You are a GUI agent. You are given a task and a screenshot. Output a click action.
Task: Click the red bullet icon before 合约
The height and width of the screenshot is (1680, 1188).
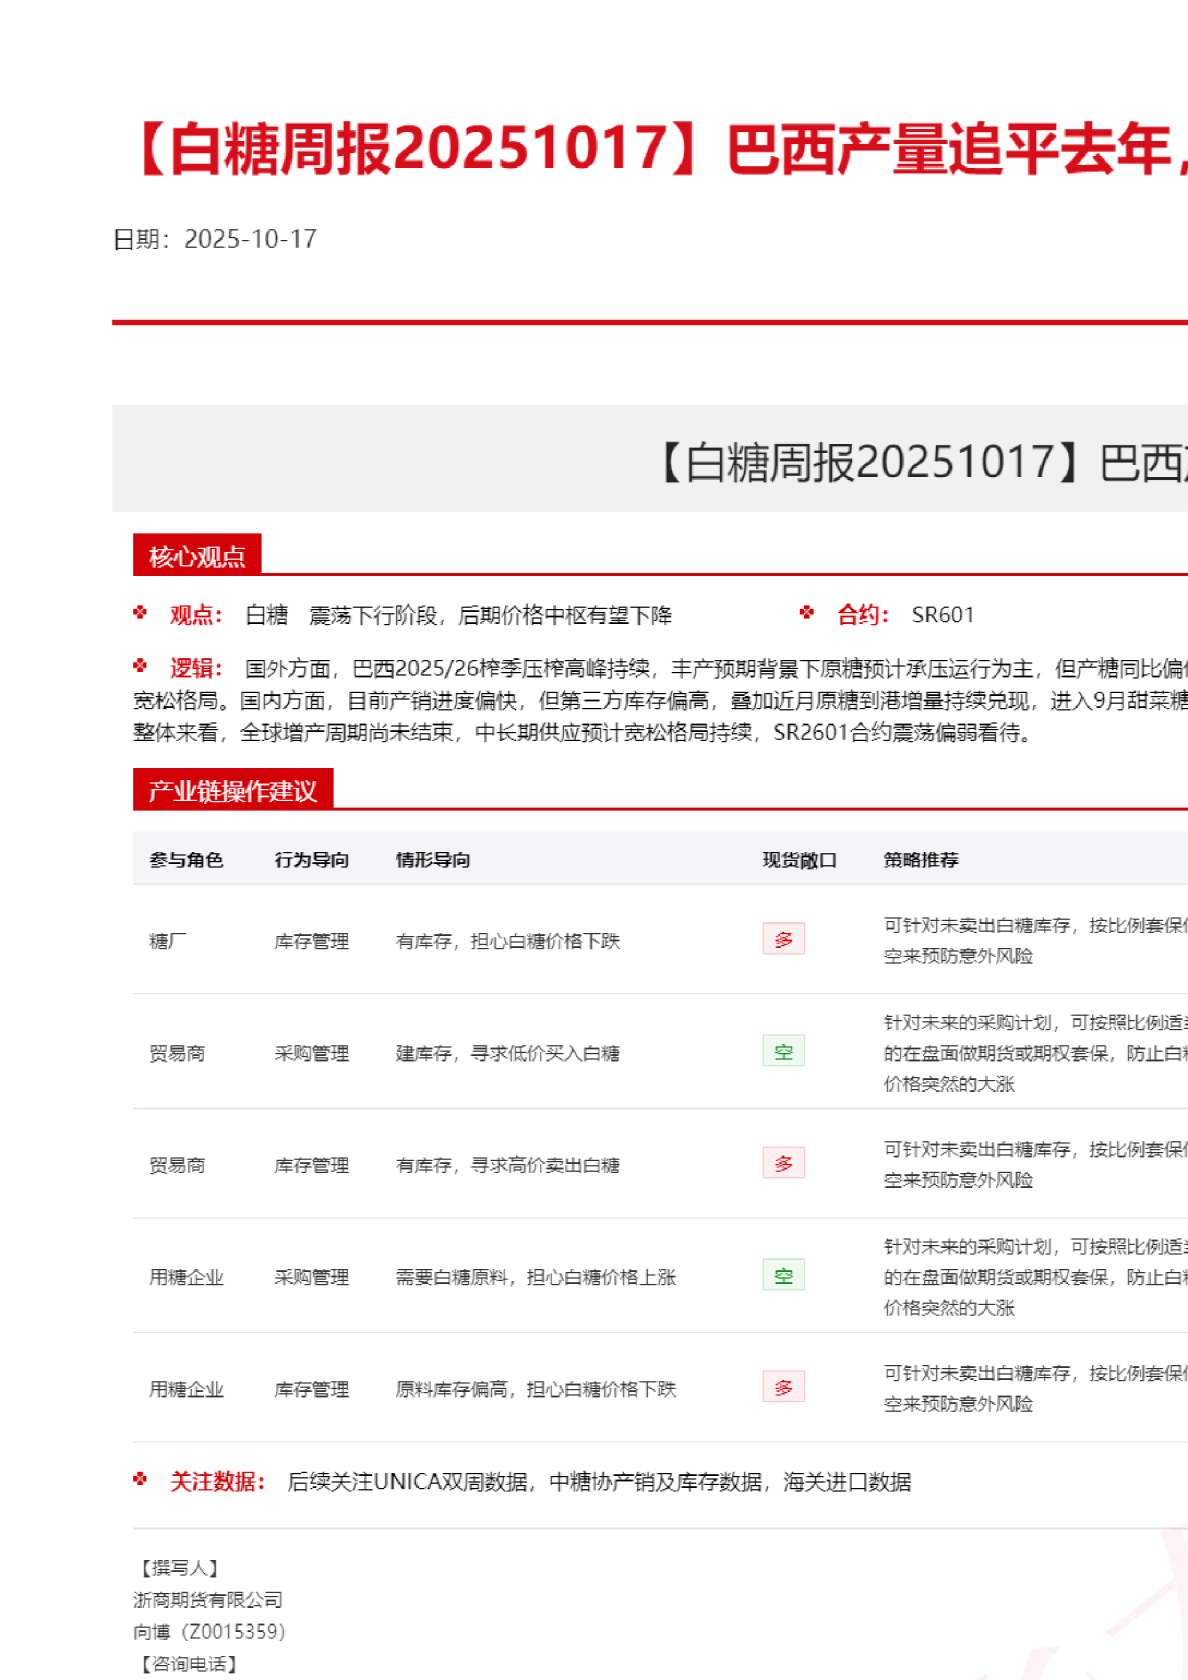point(807,613)
